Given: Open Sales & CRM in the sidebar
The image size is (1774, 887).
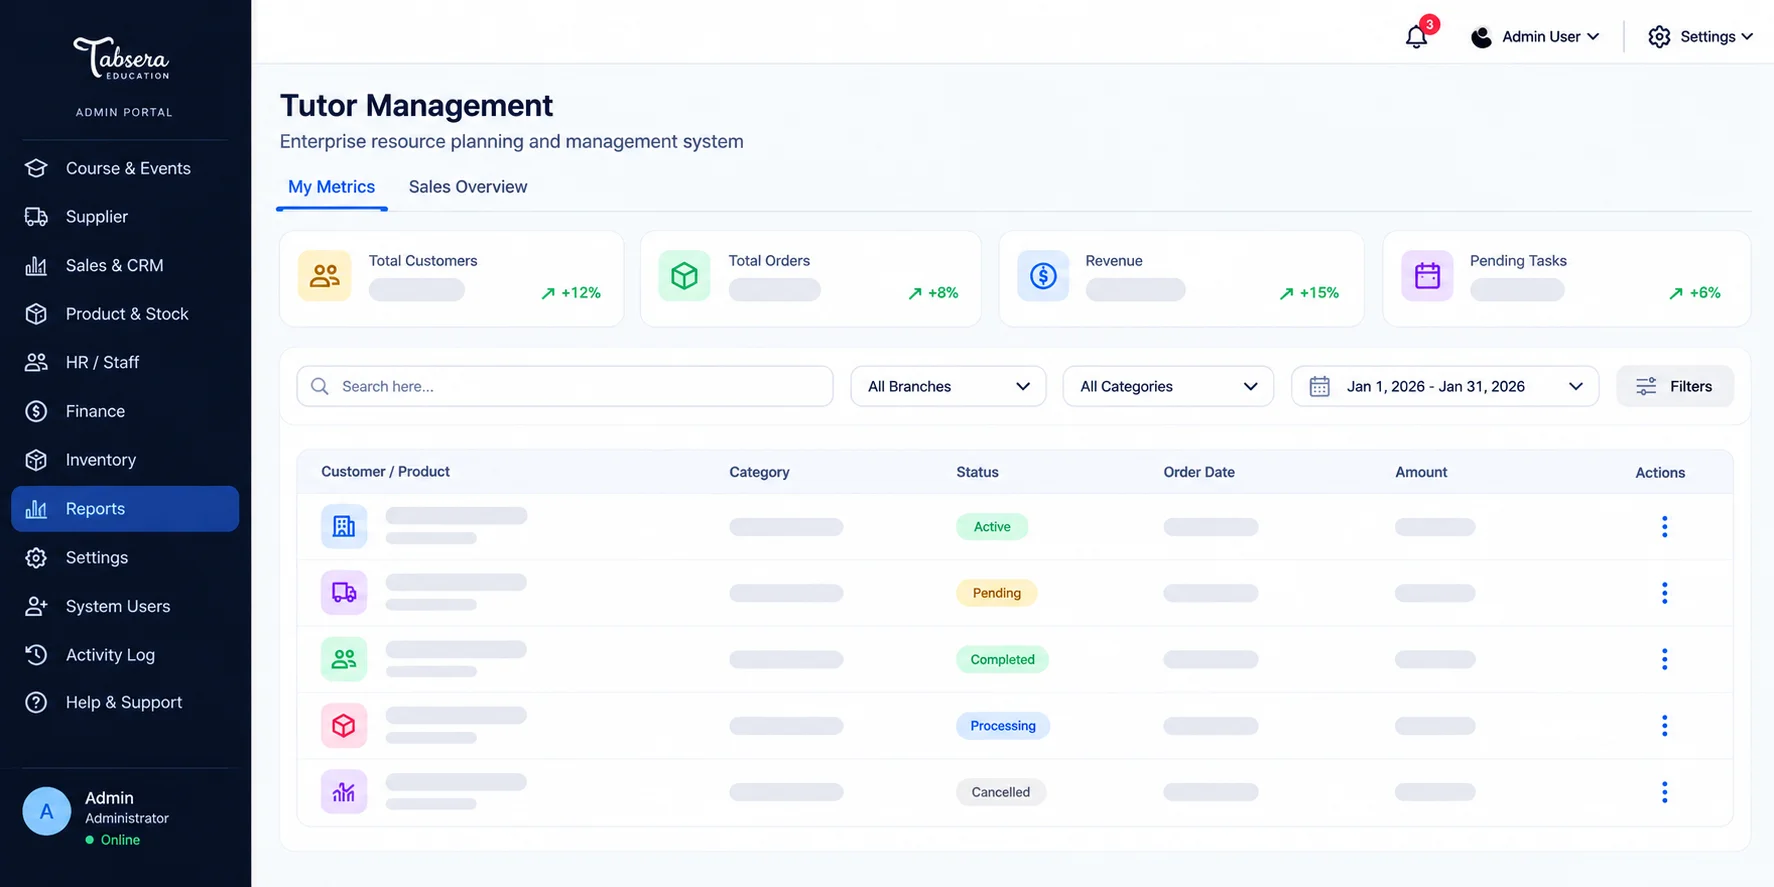Looking at the screenshot, I should (125, 266).
